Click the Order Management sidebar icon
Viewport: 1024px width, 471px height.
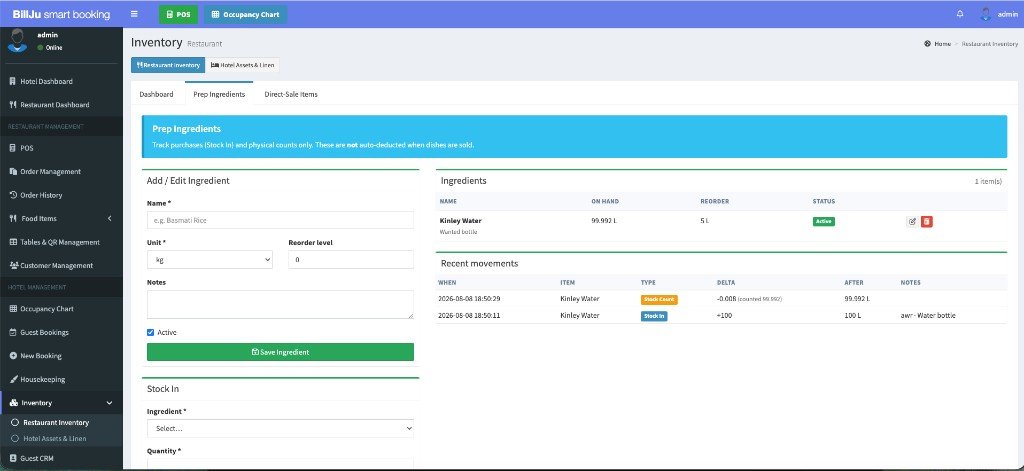click(x=13, y=172)
